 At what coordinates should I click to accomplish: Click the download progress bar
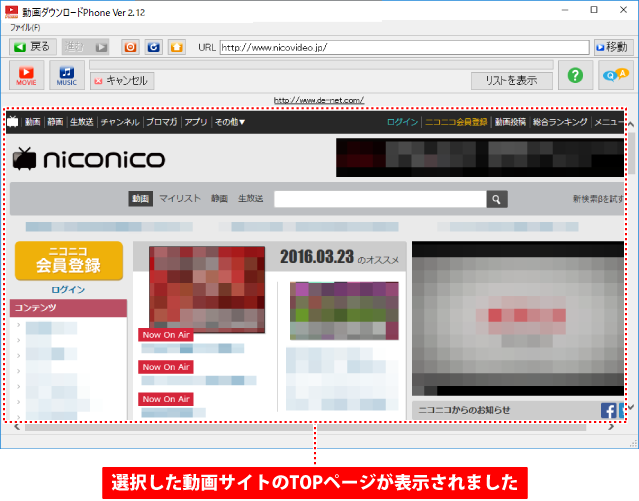[321, 65]
